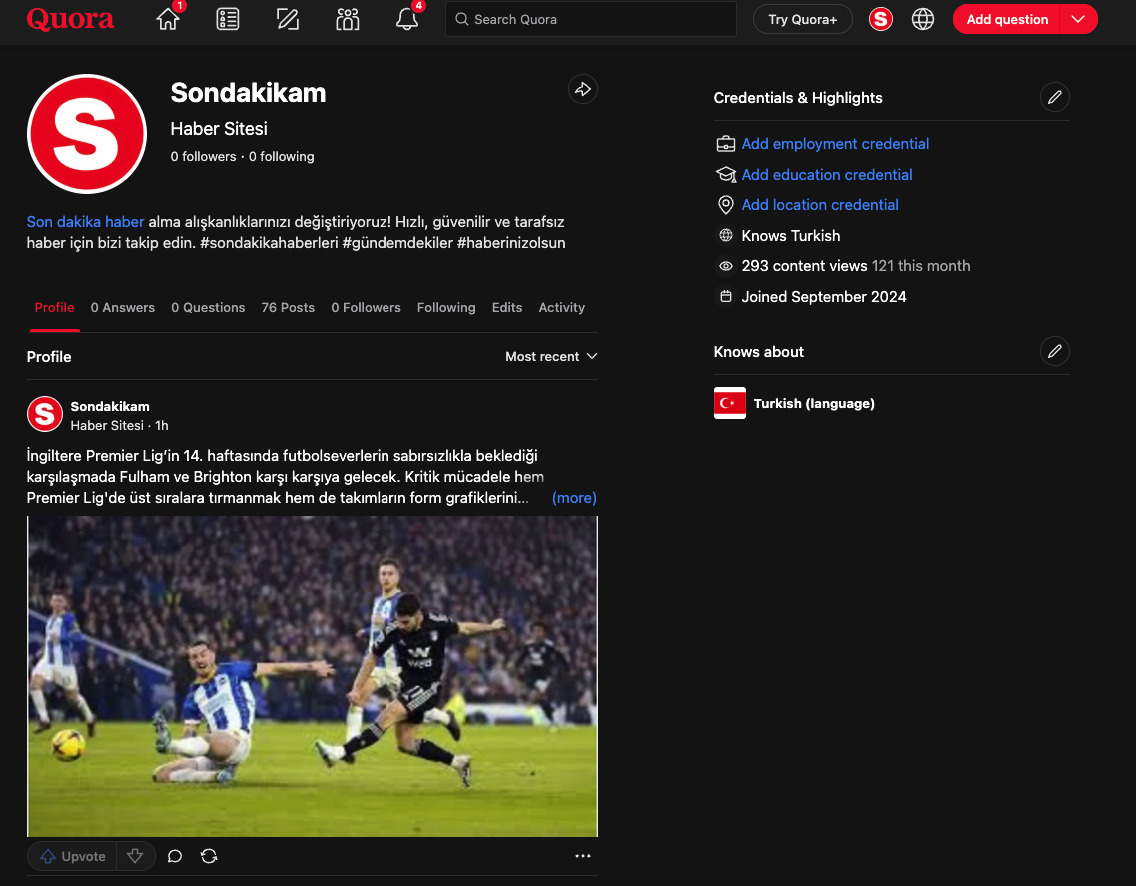Repost the Fulham-Brighton post via the repost icon
1136x886 pixels.
point(209,856)
